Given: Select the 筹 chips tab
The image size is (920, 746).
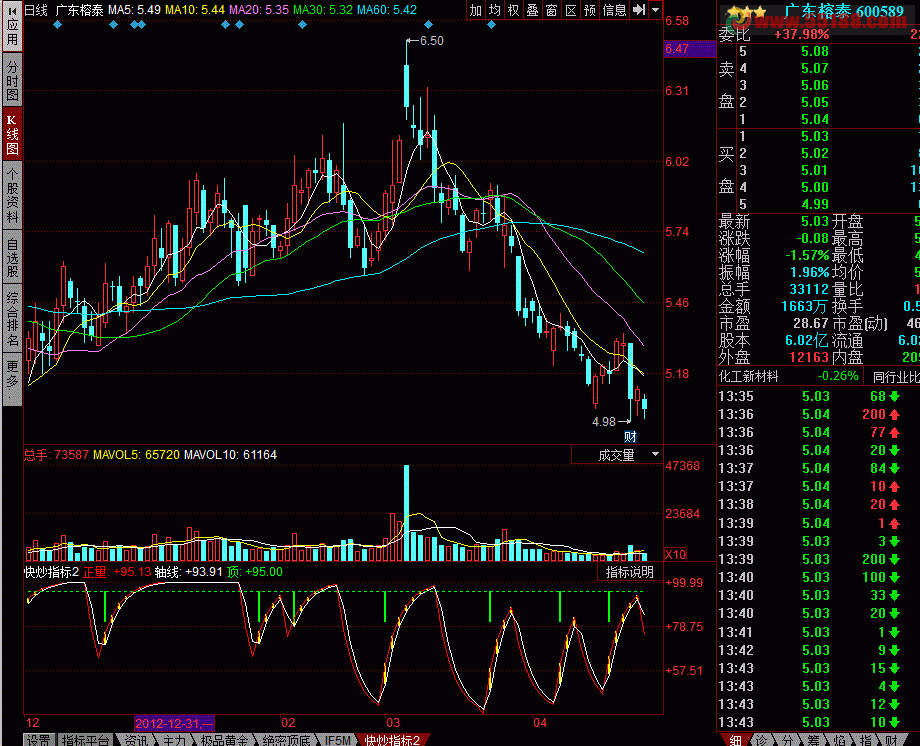Looking at the screenshot, I should [813, 740].
